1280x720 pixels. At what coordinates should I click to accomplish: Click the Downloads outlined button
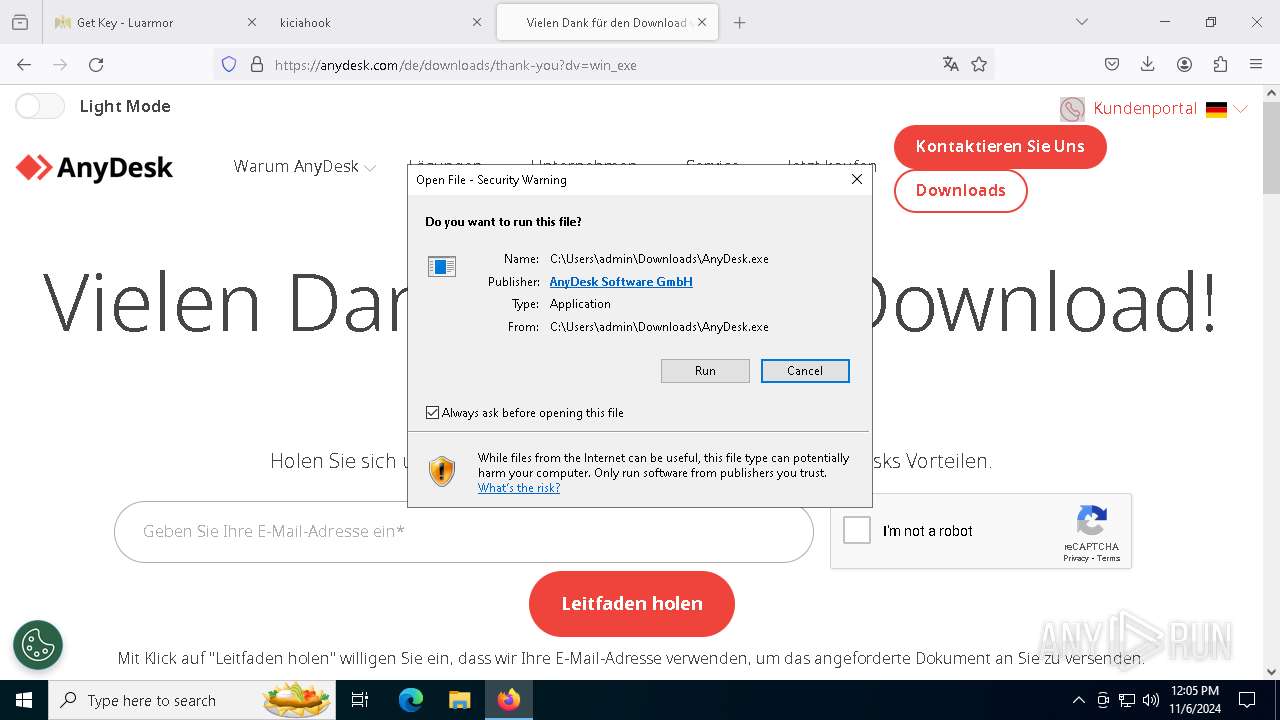pos(960,190)
